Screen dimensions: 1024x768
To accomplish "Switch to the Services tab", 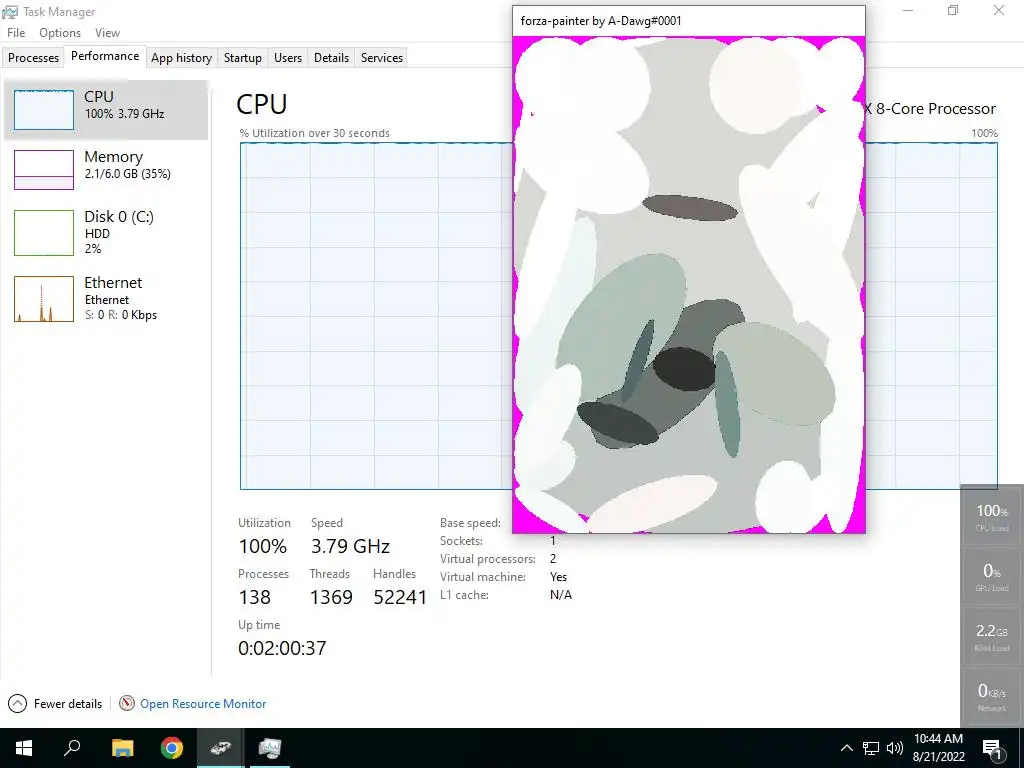I will [x=382, y=57].
